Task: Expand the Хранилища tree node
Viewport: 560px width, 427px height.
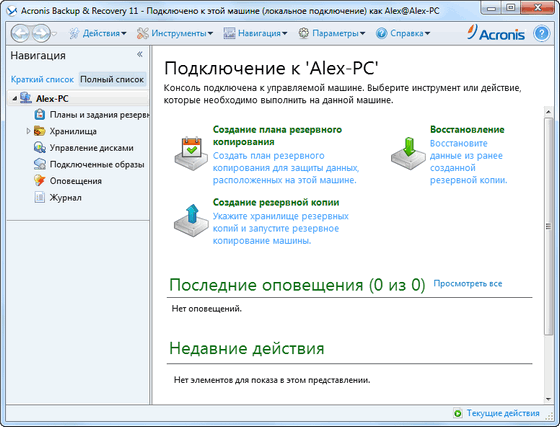Action: coord(28,131)
